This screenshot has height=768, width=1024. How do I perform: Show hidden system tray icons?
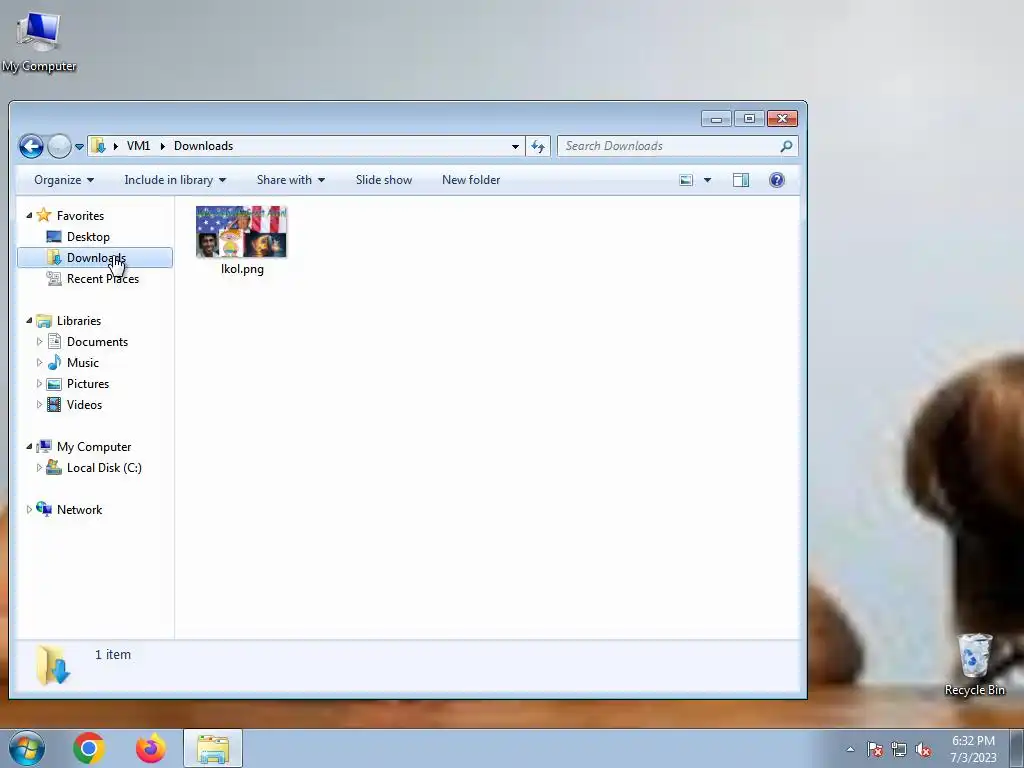[850, 749]
